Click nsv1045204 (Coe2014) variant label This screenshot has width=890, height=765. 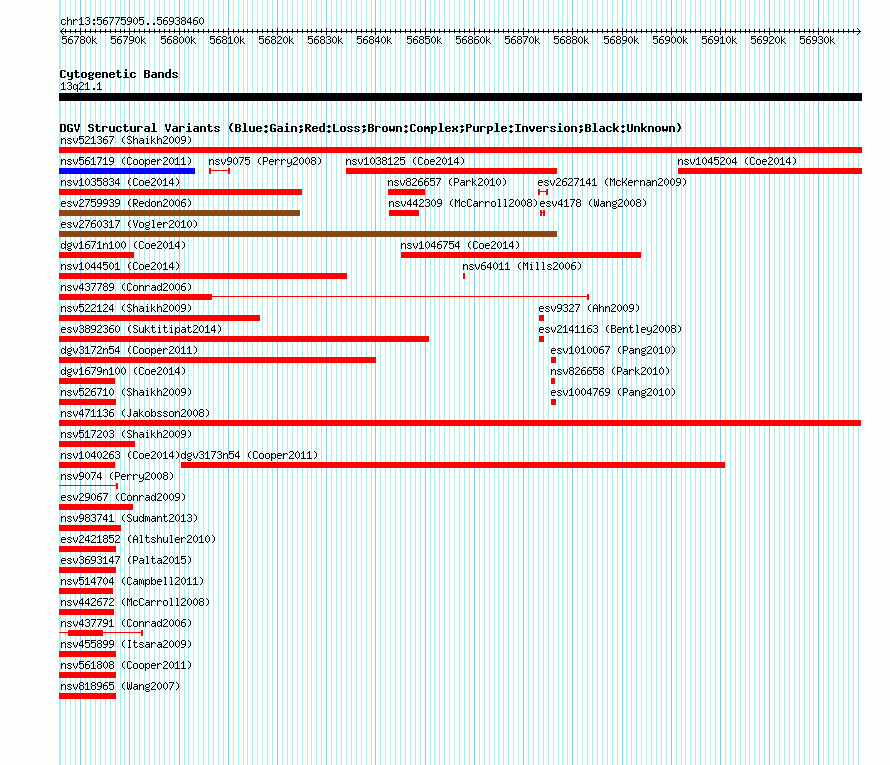(x=737, y=161)
